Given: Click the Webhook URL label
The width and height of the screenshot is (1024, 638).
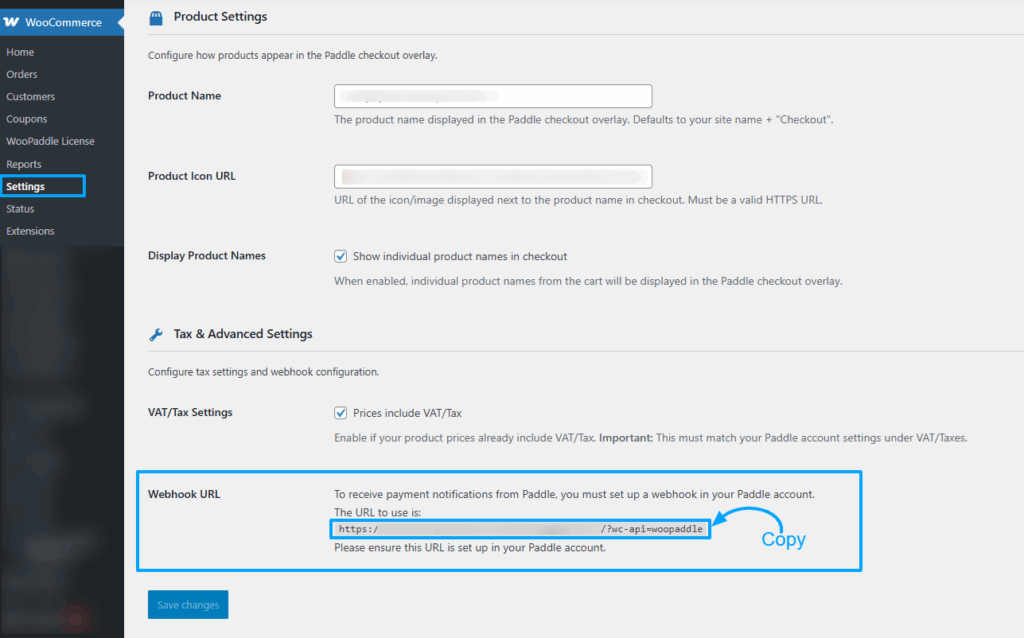Looking at the screenshot, I should (x=184, y=494).
